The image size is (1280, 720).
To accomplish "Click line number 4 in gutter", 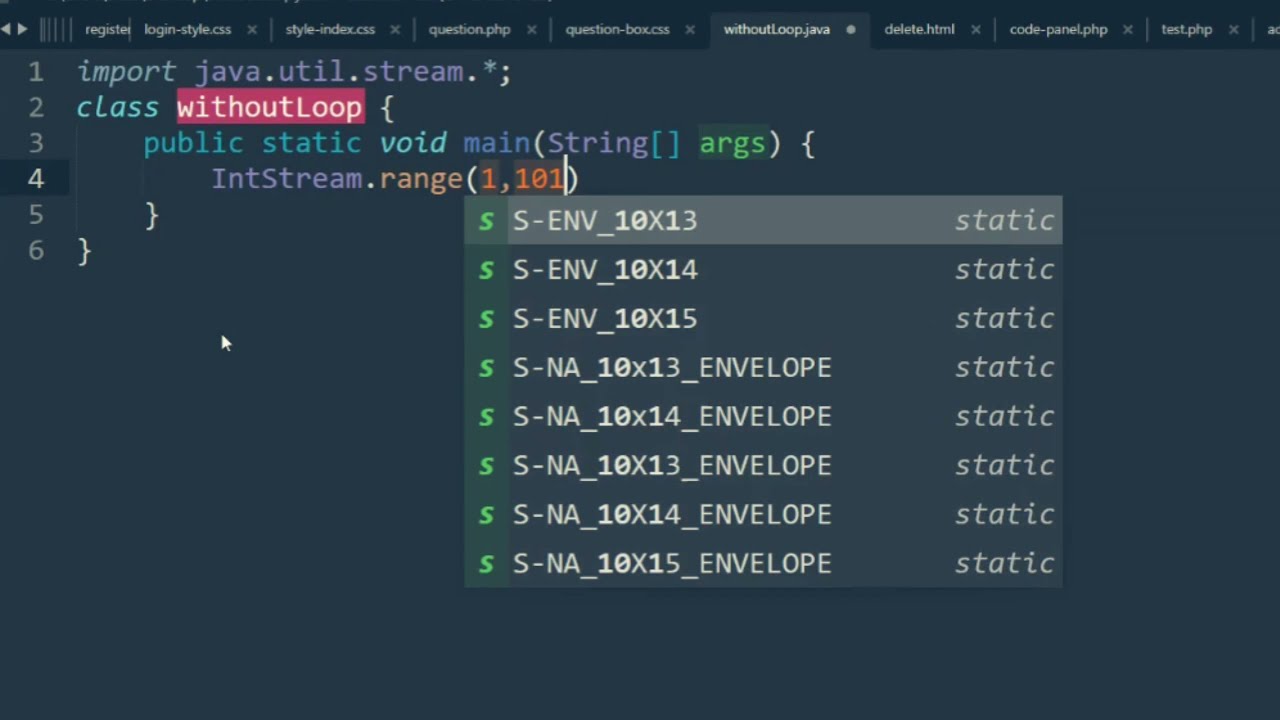I will [x=36, y=178].
